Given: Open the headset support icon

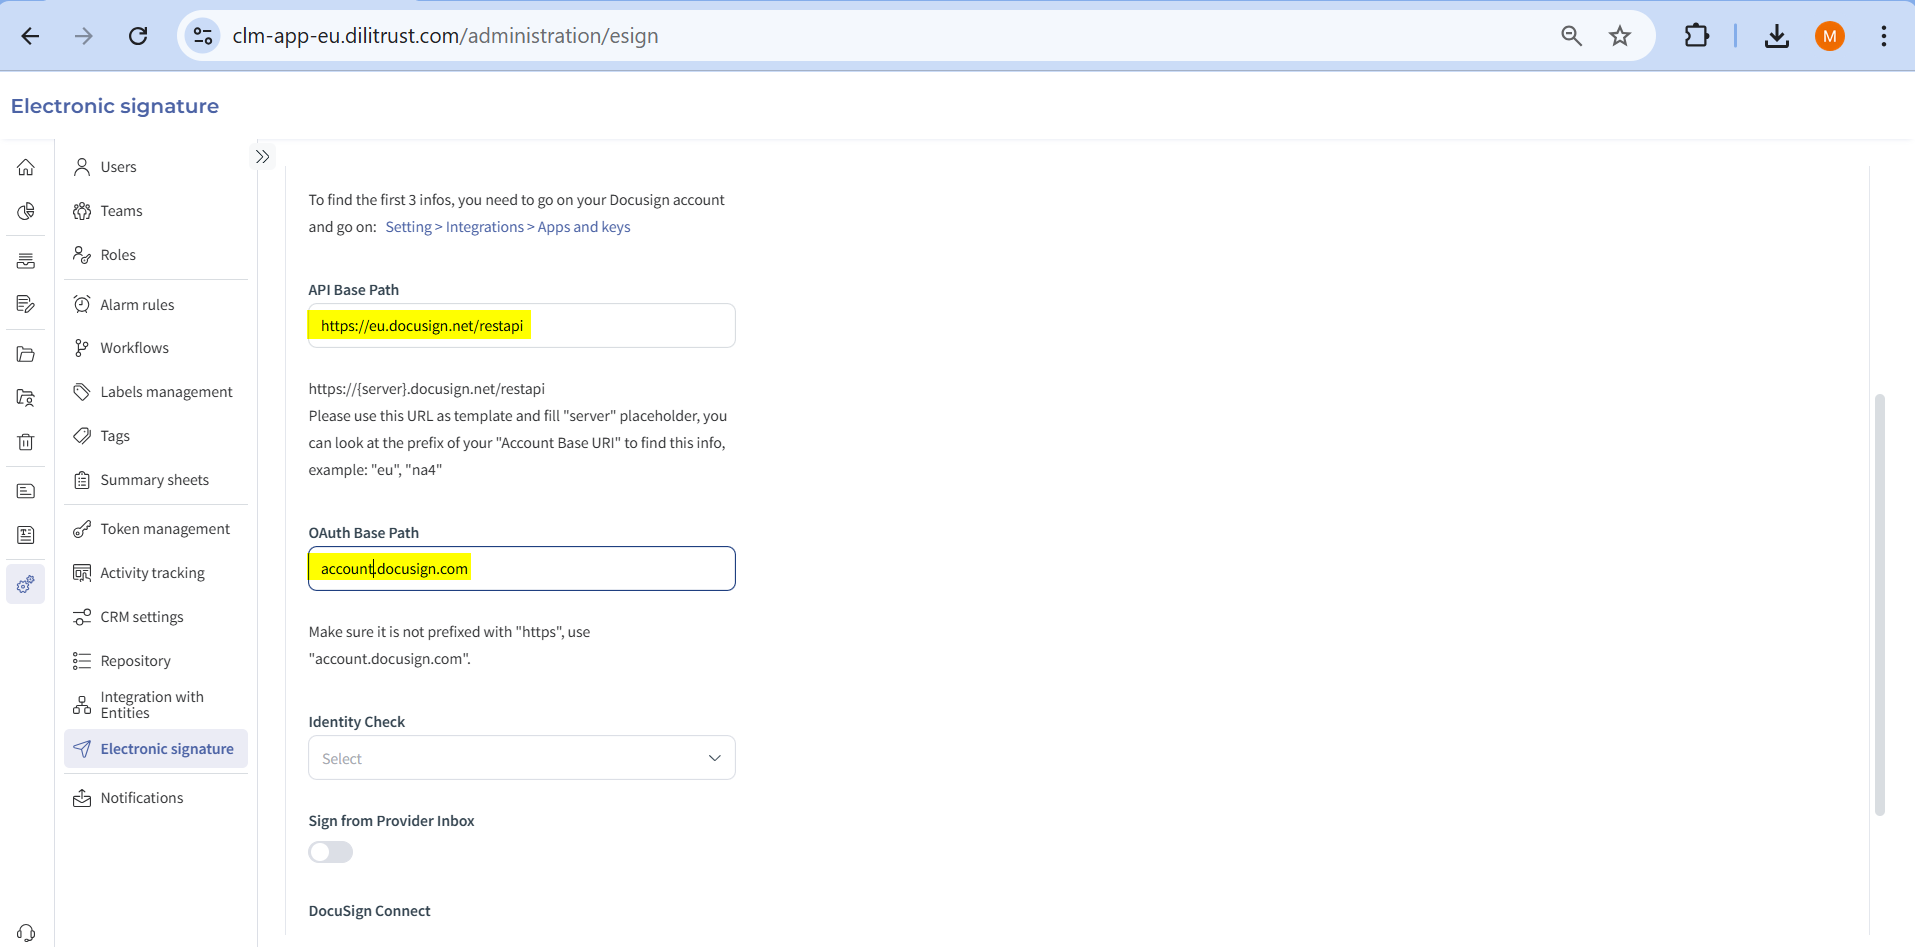Looking at the screenshot, I should point(26,933).
